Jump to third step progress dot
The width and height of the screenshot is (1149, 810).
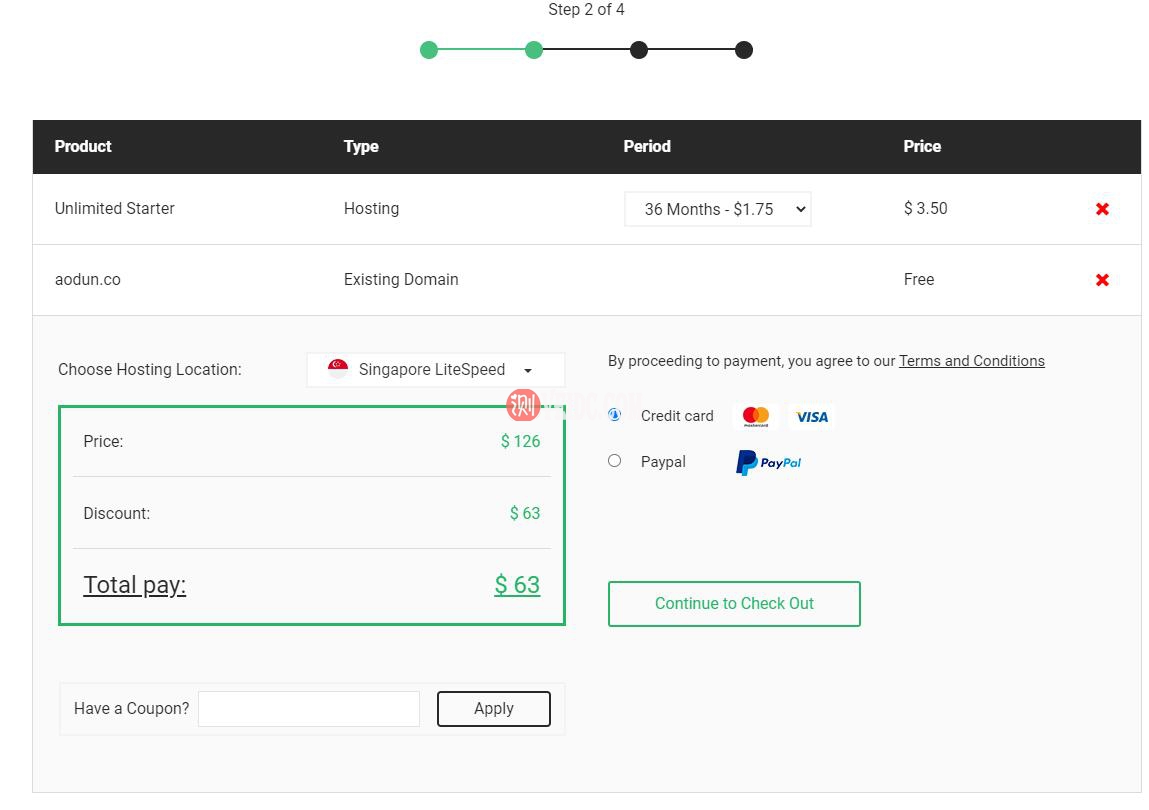pos(639,50)
